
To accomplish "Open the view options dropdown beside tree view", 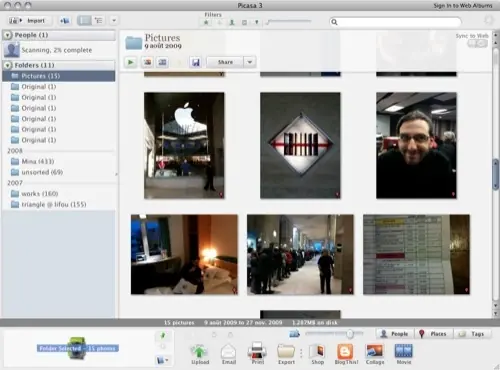I will pos(114,21).
